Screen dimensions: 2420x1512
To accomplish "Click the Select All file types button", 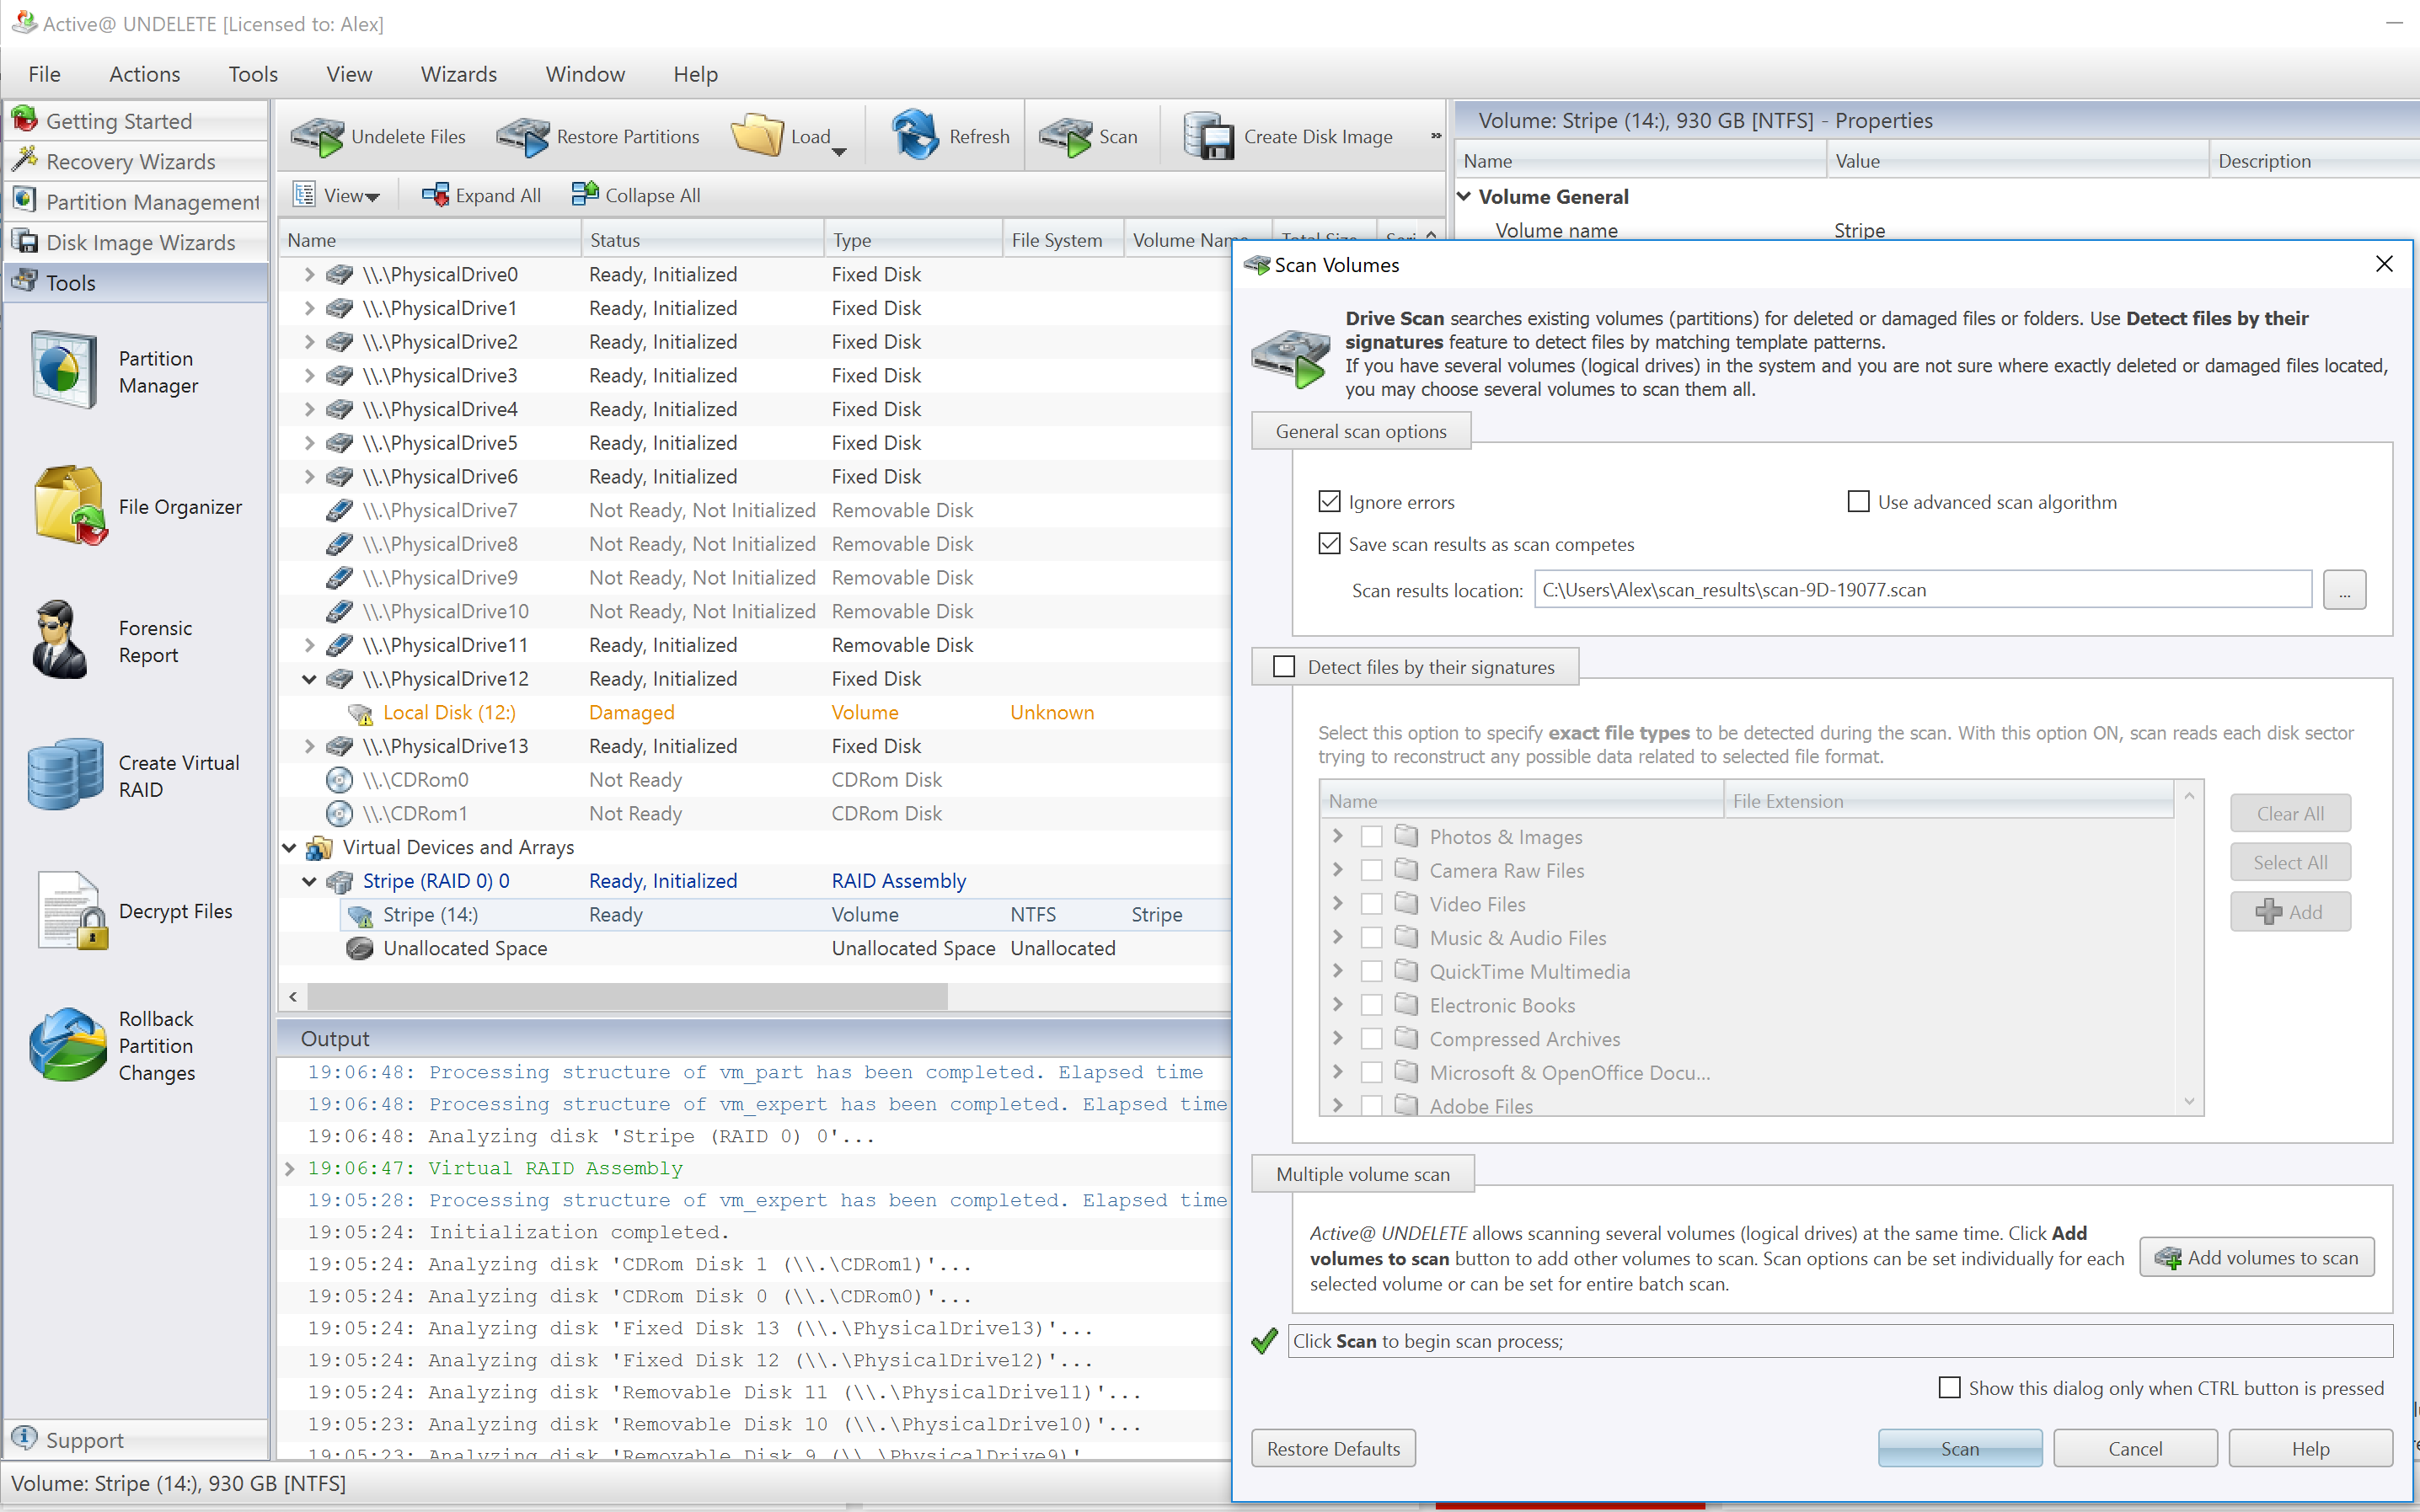I will (2290, 862).
